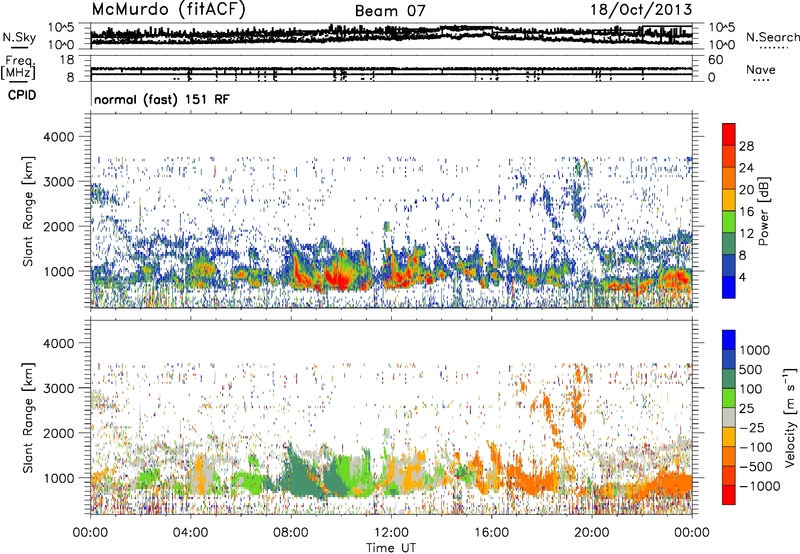Click the "−500" tick on the Velocity color bar
Image resolution: width=800 pixels, height=554 pixels.
(x=756, y=467)
